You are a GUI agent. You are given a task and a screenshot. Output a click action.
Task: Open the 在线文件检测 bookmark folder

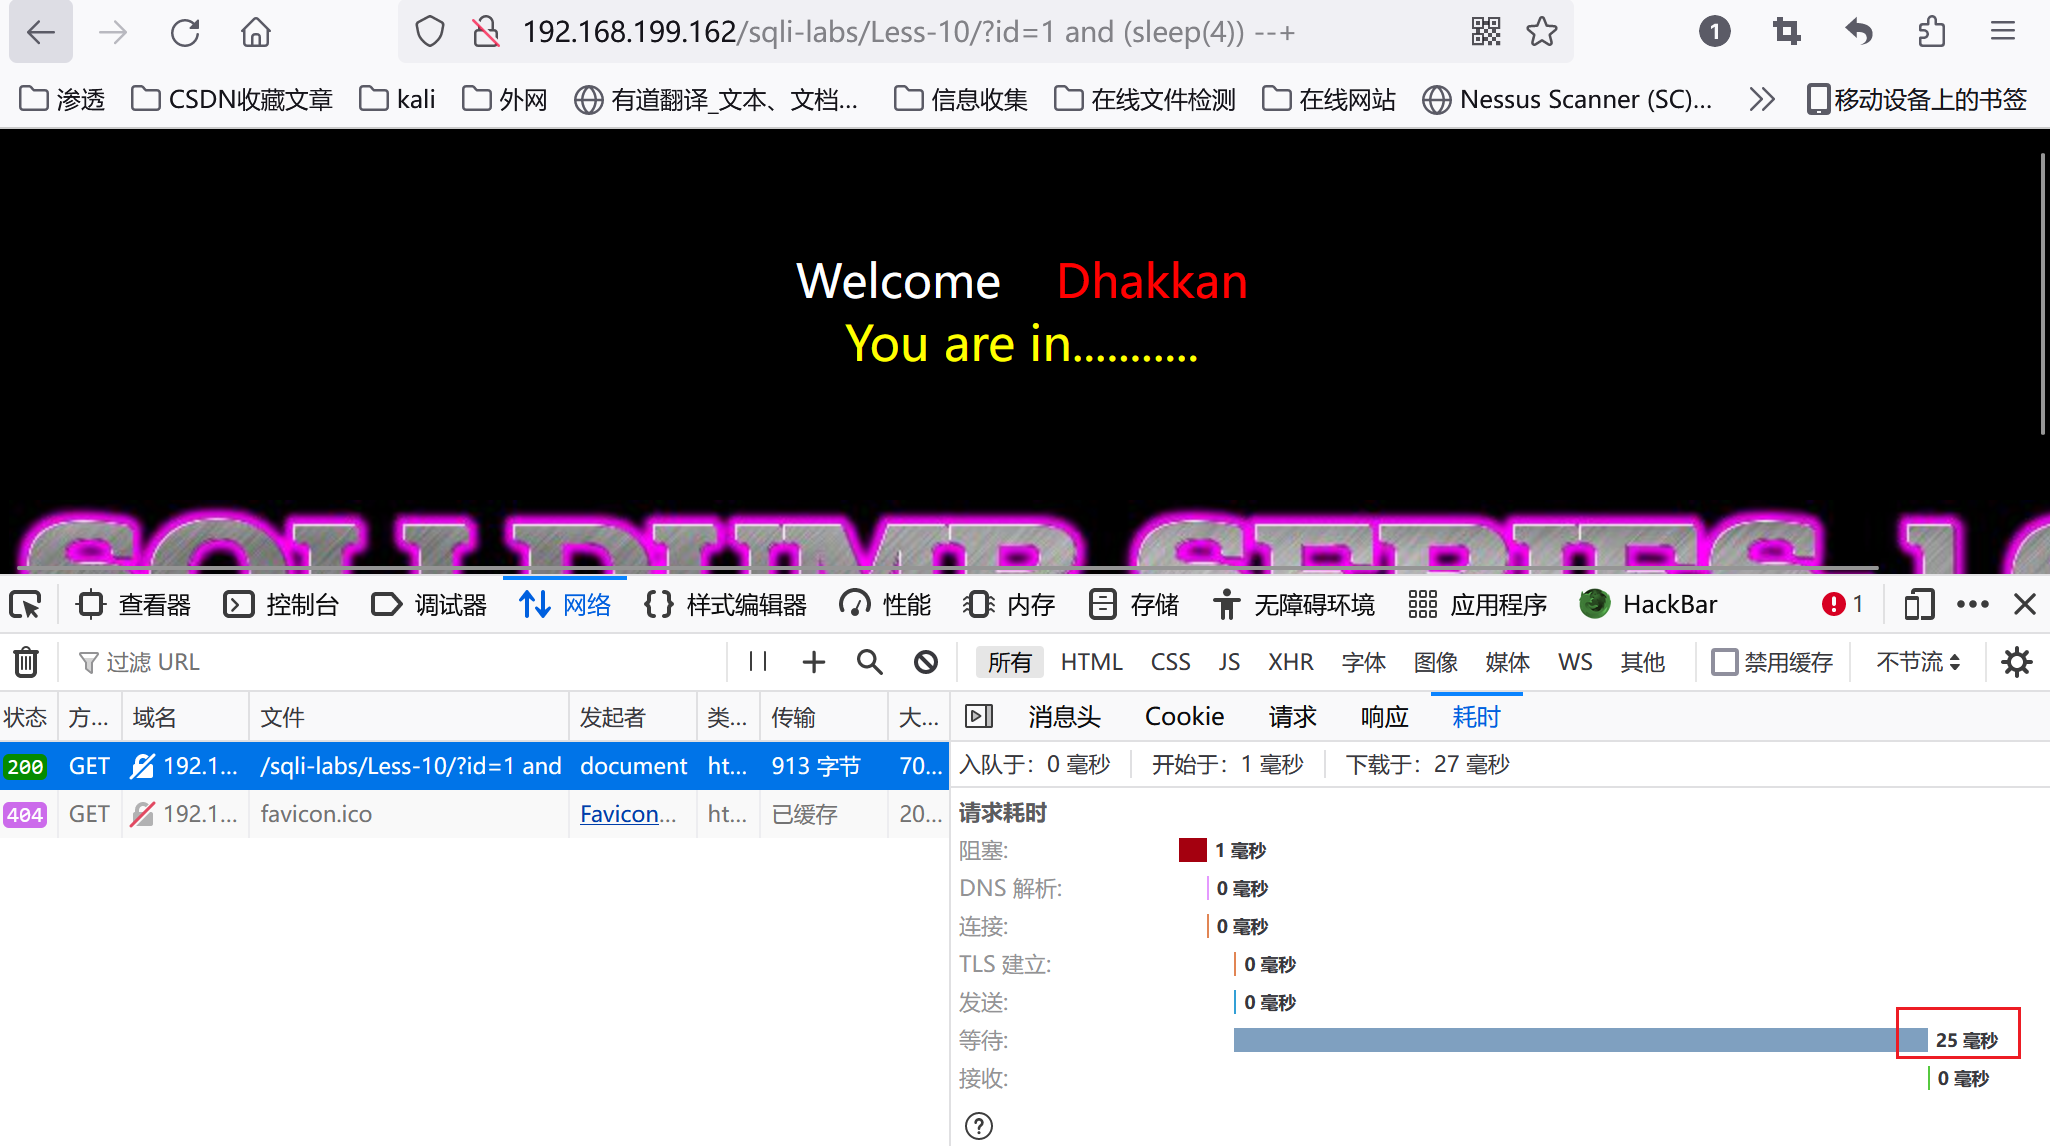tap(1146, 99)
